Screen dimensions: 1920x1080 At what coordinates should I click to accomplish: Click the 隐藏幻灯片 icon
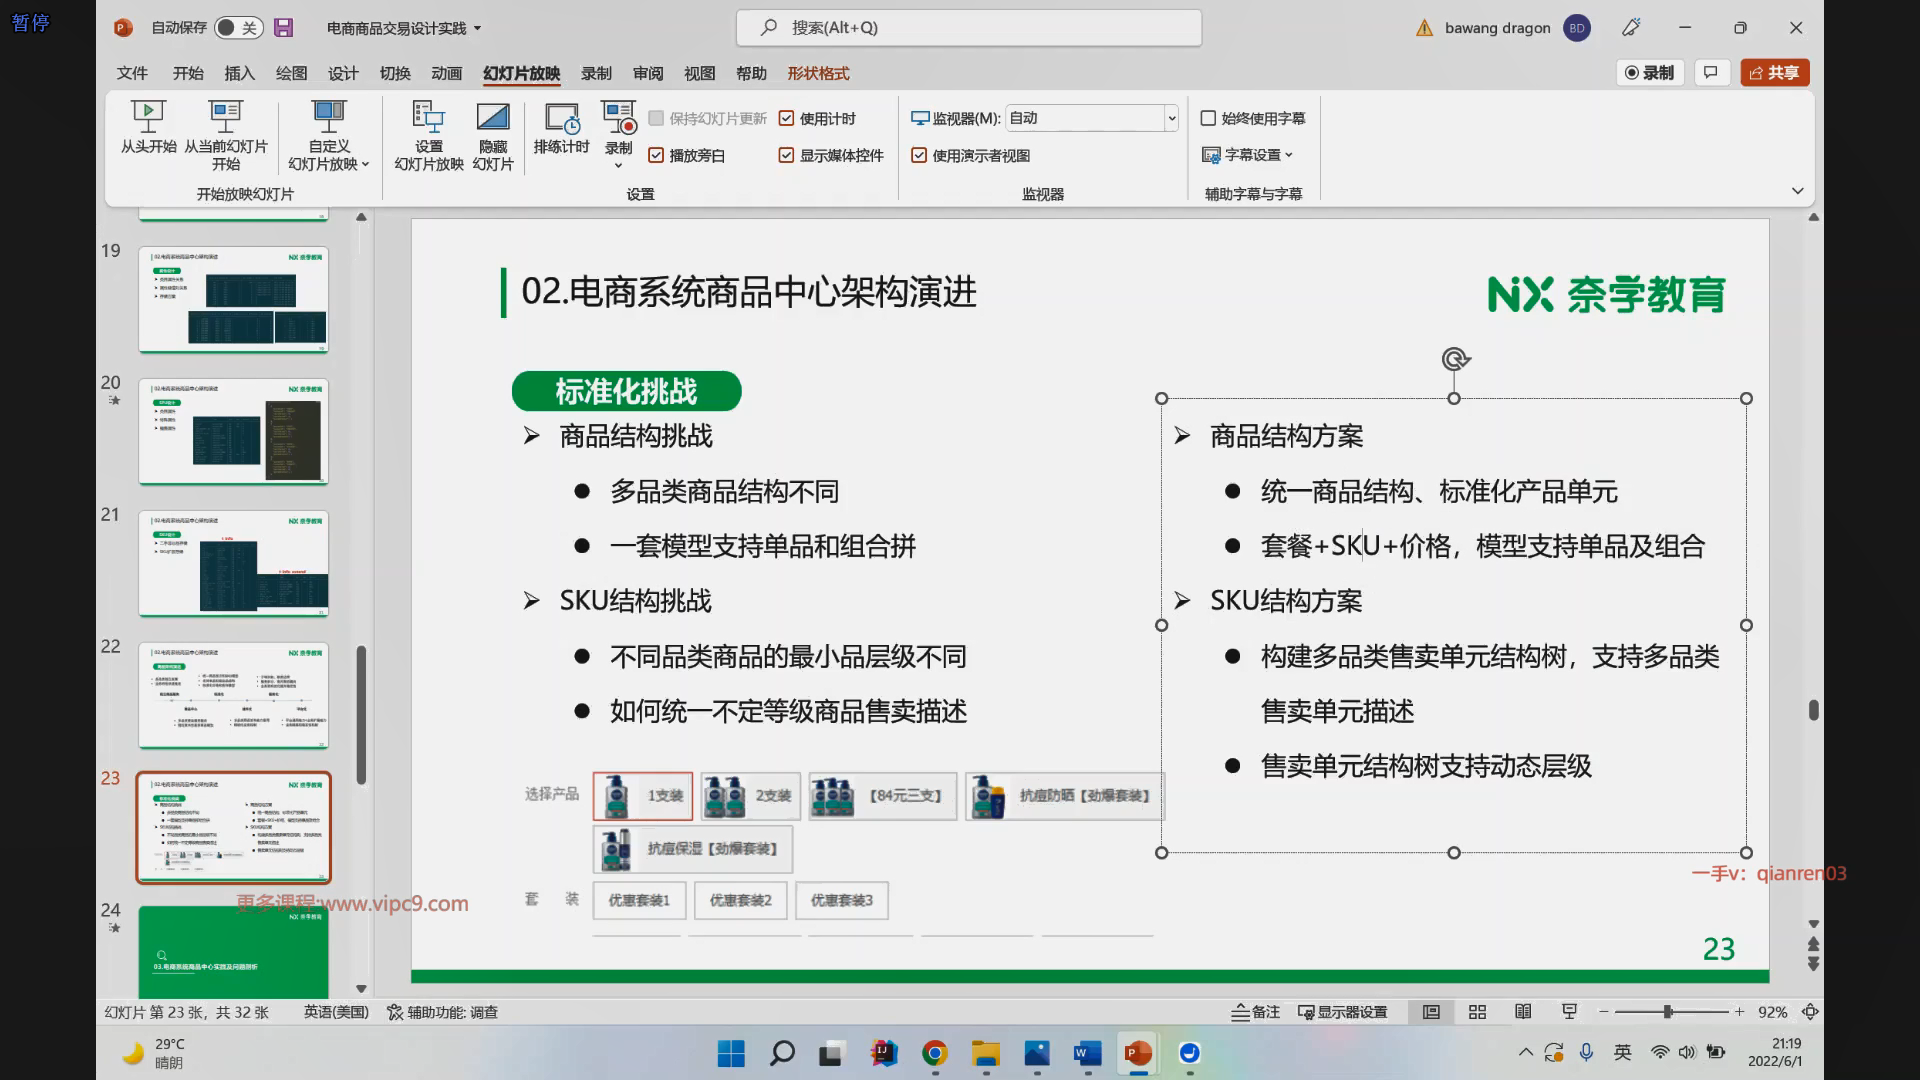pyautogui.click(x=492, y=117)
